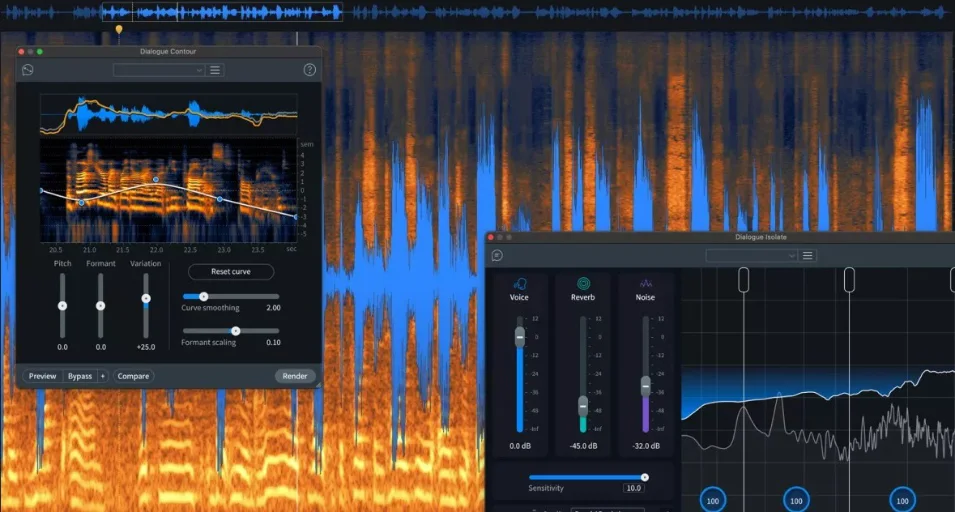Select the Reverb value -45.0 dB
The height and width of the screenshot is (512, 955).
(583, 446)
